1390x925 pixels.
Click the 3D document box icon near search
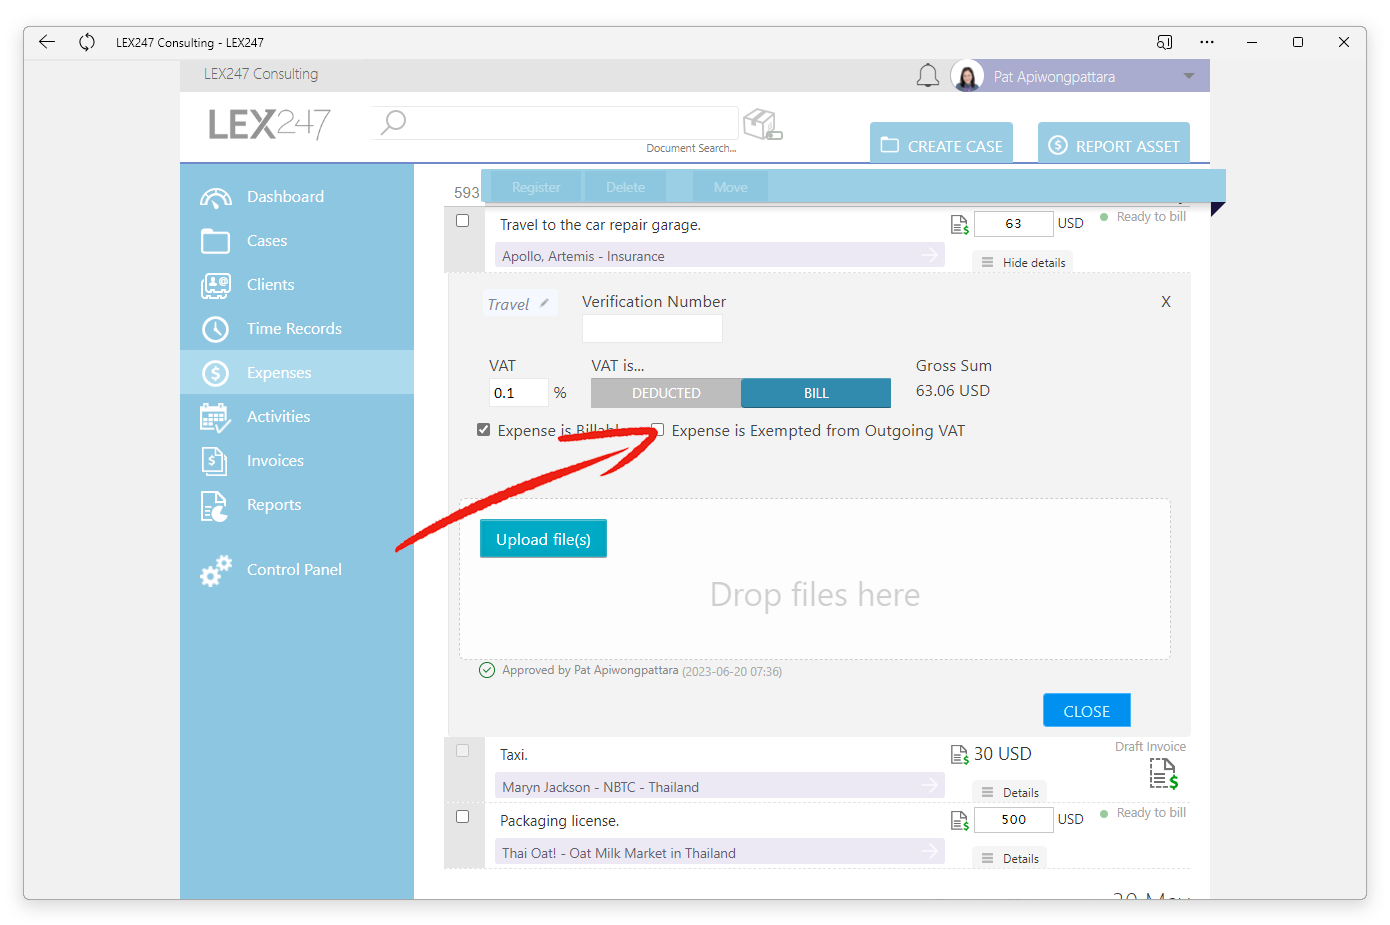pyautogui.click(x=763, y=125)
